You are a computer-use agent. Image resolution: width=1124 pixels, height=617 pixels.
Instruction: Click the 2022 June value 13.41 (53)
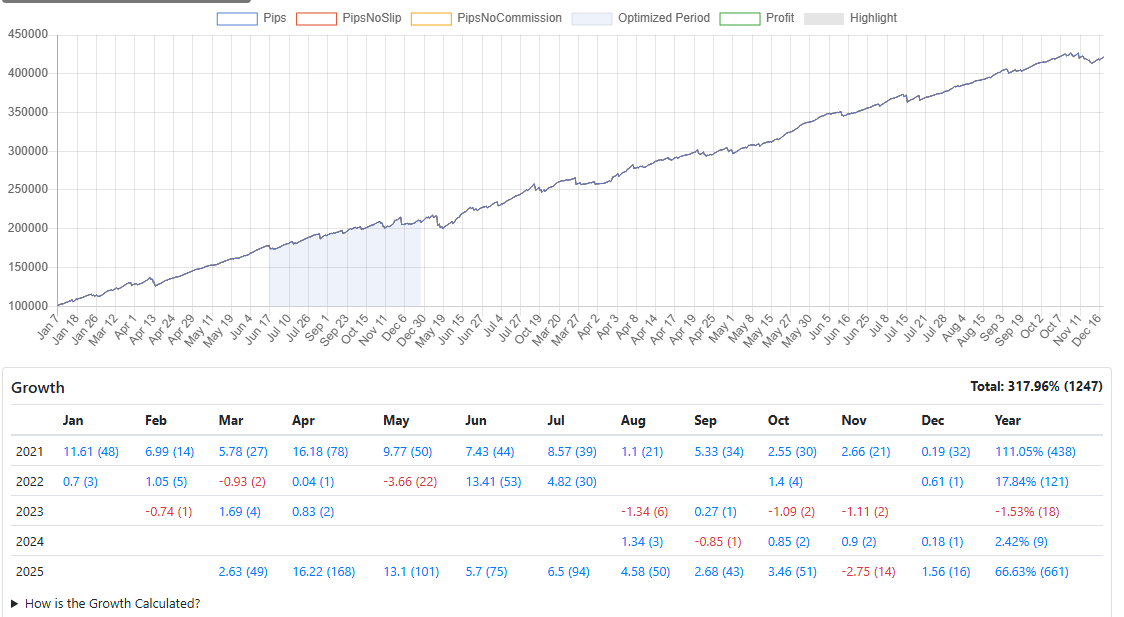(x=493, y=482)
